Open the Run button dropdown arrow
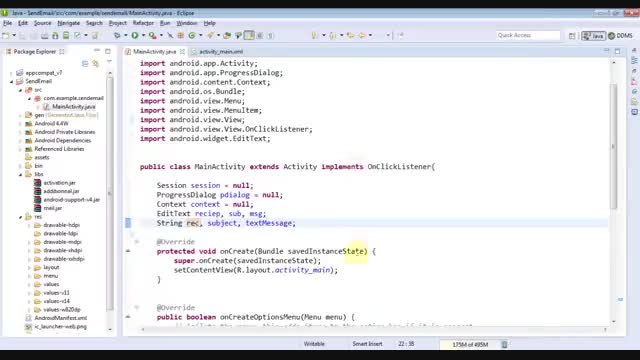Image resolution: width=640 pixels, height=360 pixels. pyautogui.click(x=143, y=36)
